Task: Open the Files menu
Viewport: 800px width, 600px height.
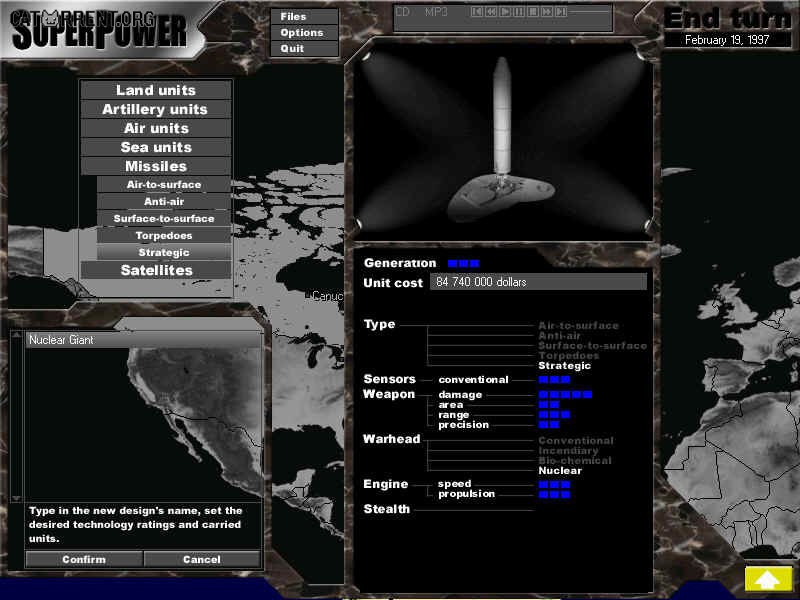Action: click(x=304, y=16)
